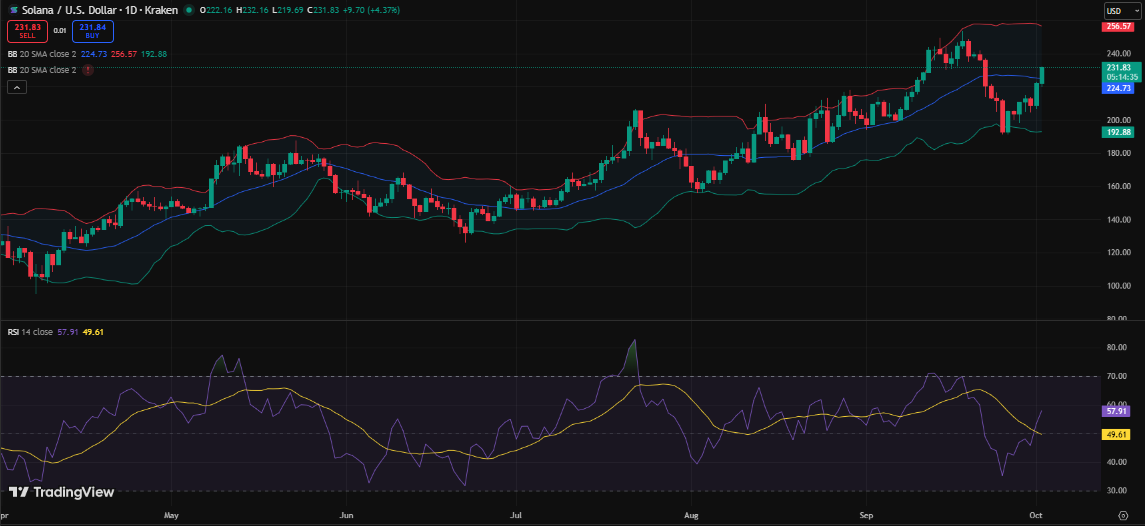The image size is (1145, 526).
Task: Collapse the indicator legend with the chevron button
Action: [17, 88]
